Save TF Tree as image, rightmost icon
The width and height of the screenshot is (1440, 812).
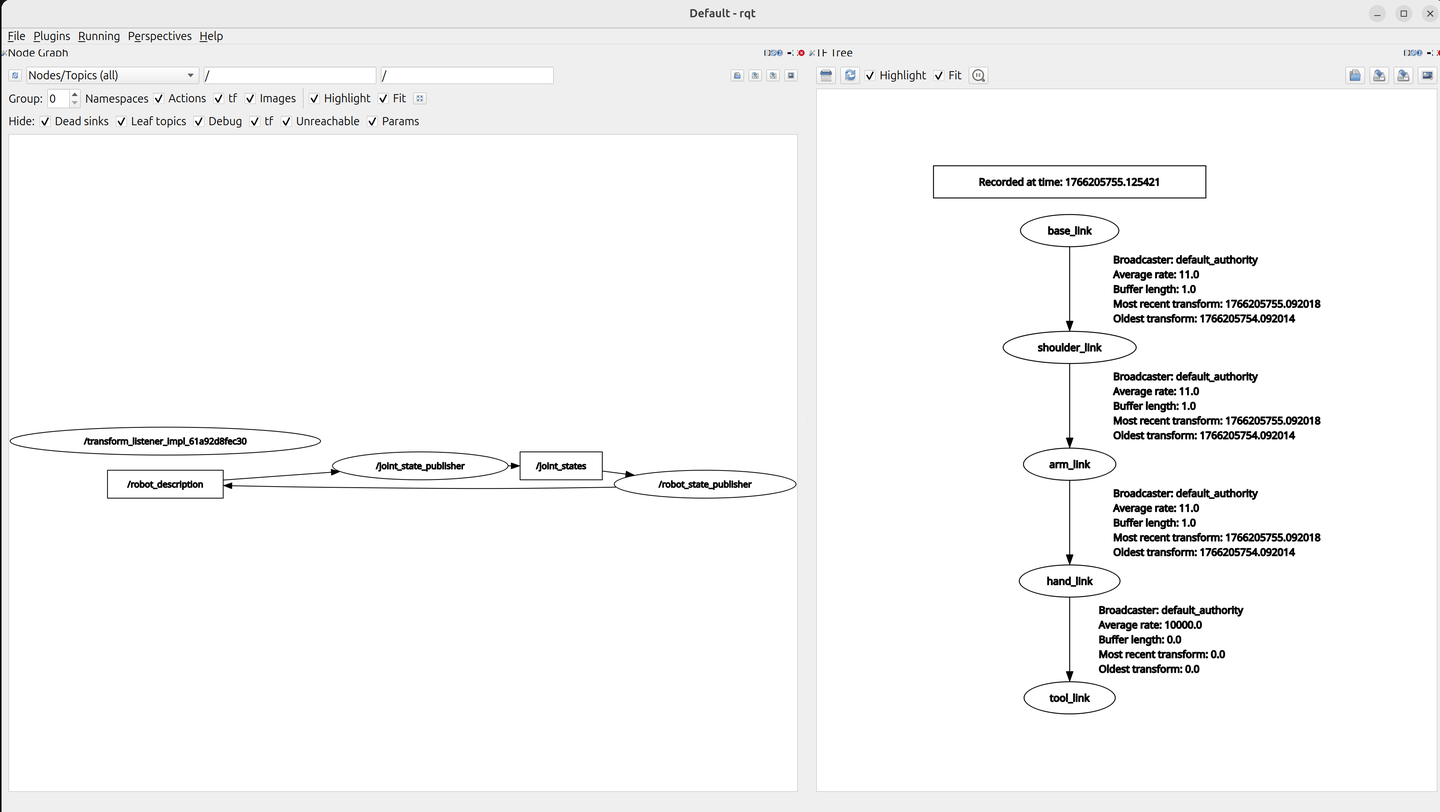pos(1427,75)
